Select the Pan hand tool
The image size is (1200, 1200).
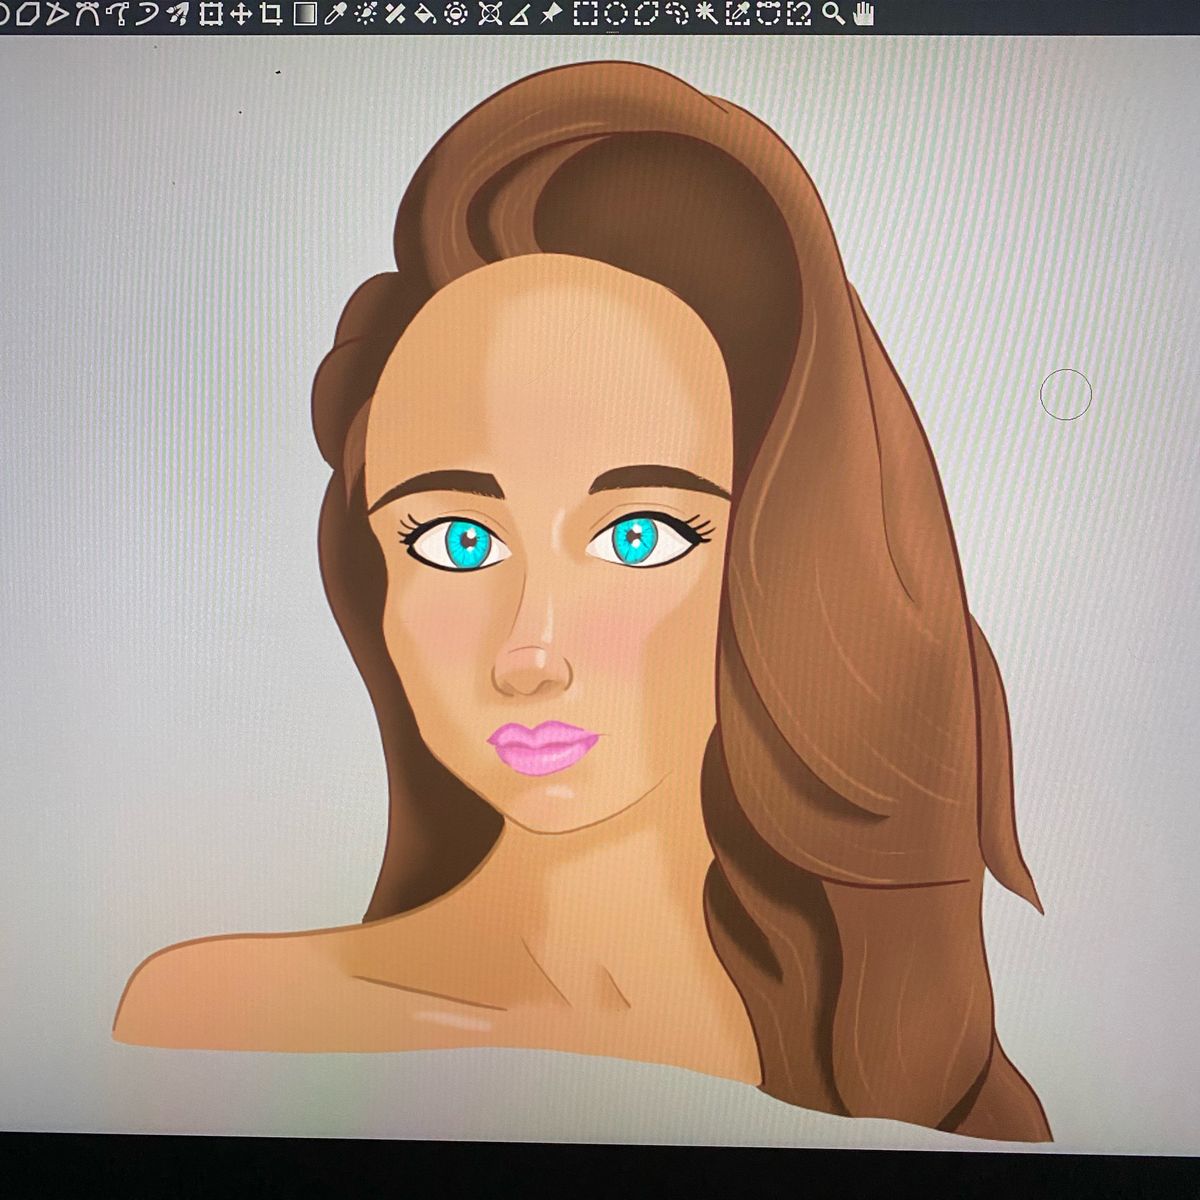[864, 14]
